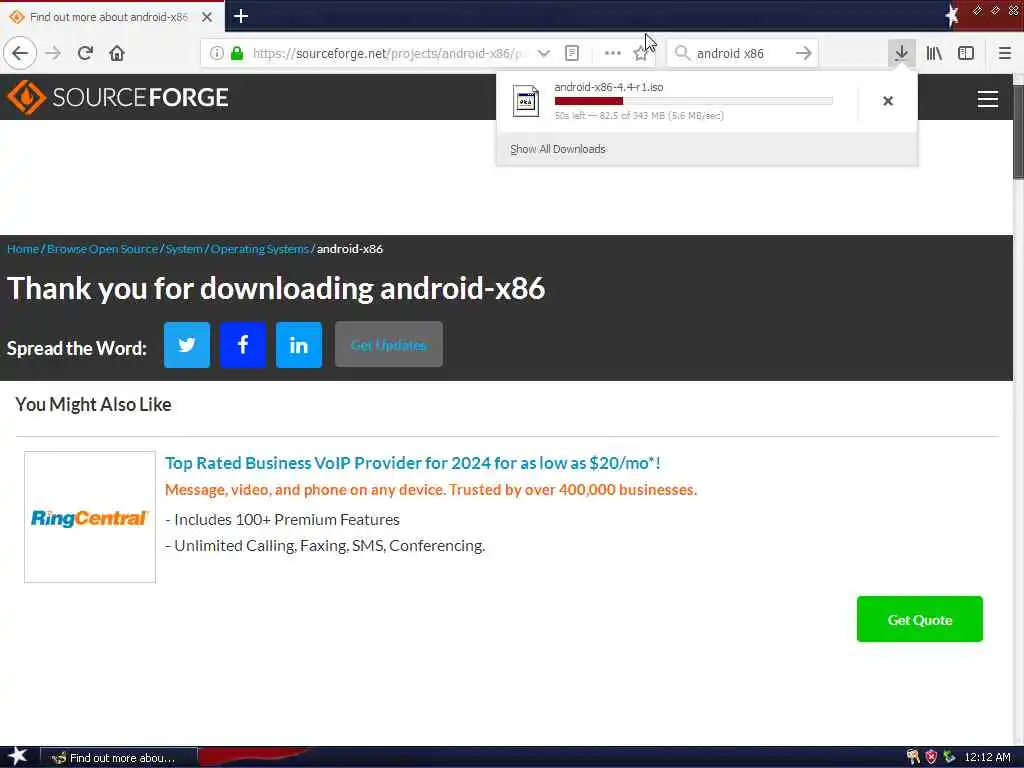Click the search magnifier icon
The image size is (1024, 768).
tap(682, 54)
